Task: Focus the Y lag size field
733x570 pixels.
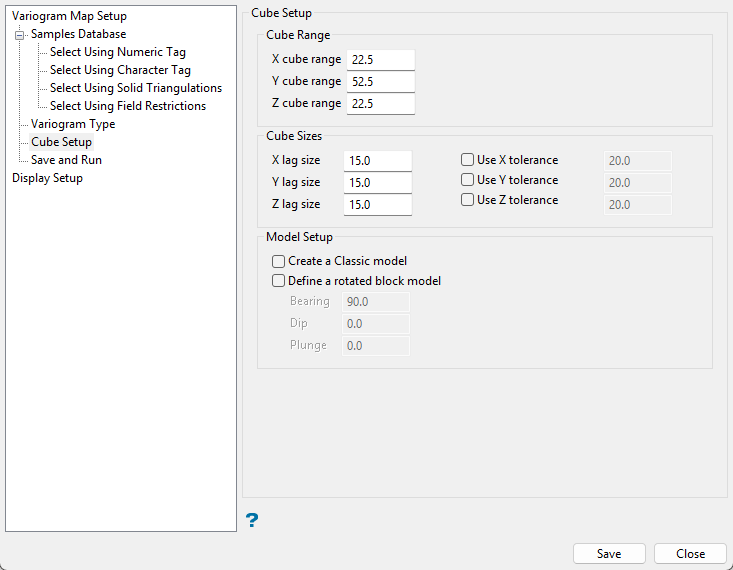Action: click(378, 183)
